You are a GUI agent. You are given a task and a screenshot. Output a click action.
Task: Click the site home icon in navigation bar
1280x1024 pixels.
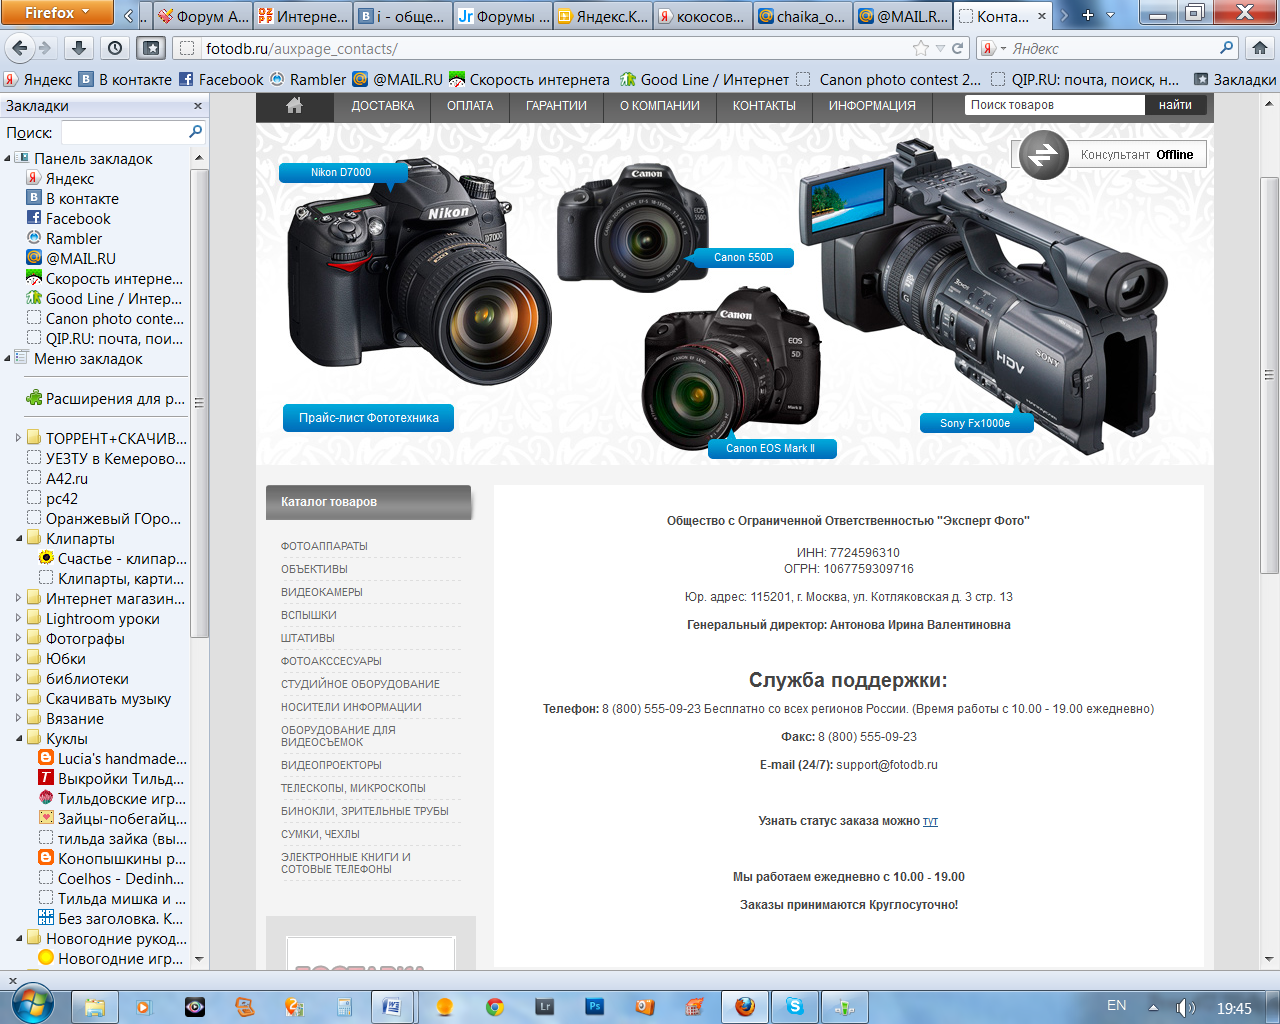coord(294,105)
